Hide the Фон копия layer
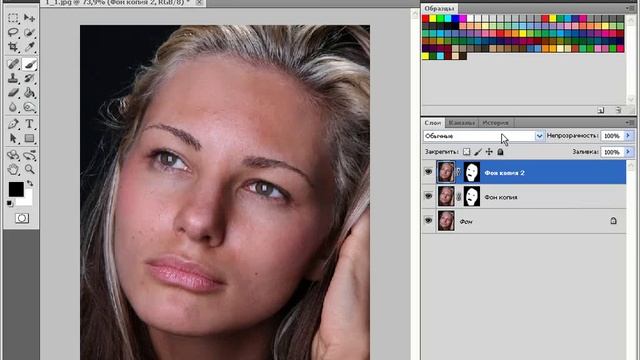 428,196
